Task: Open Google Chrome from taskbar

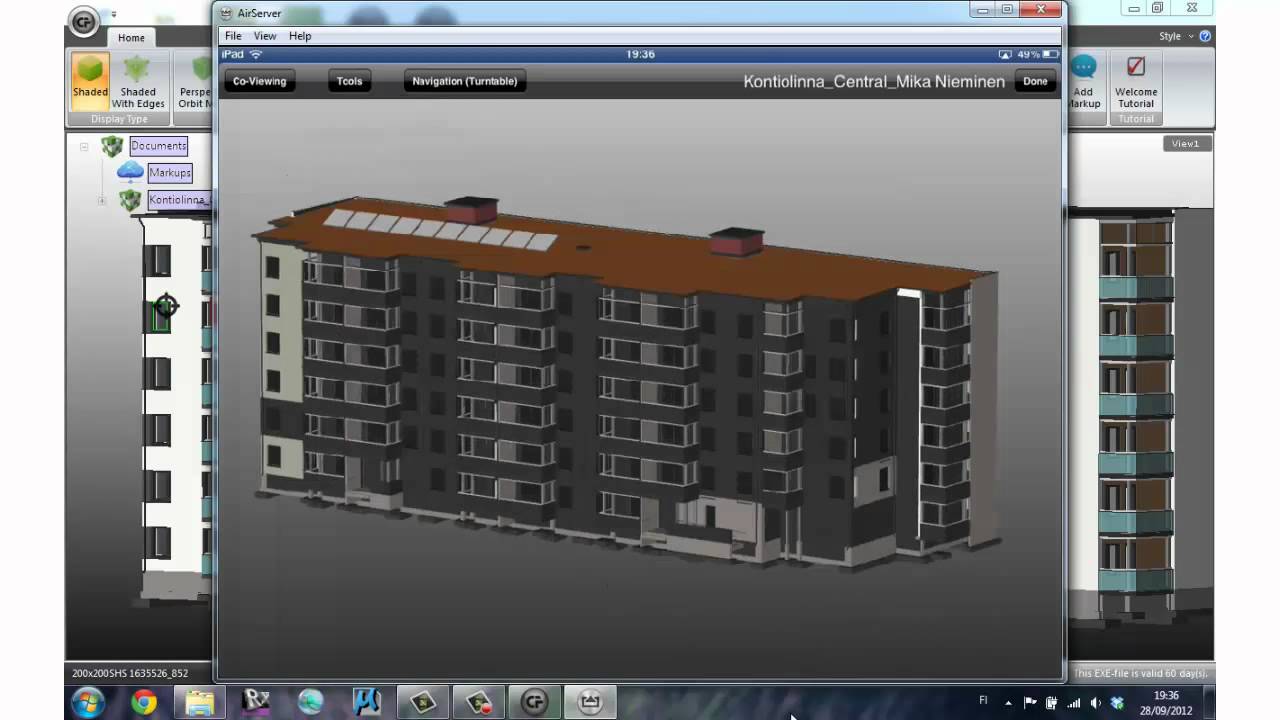Action: tap(144, 703)
